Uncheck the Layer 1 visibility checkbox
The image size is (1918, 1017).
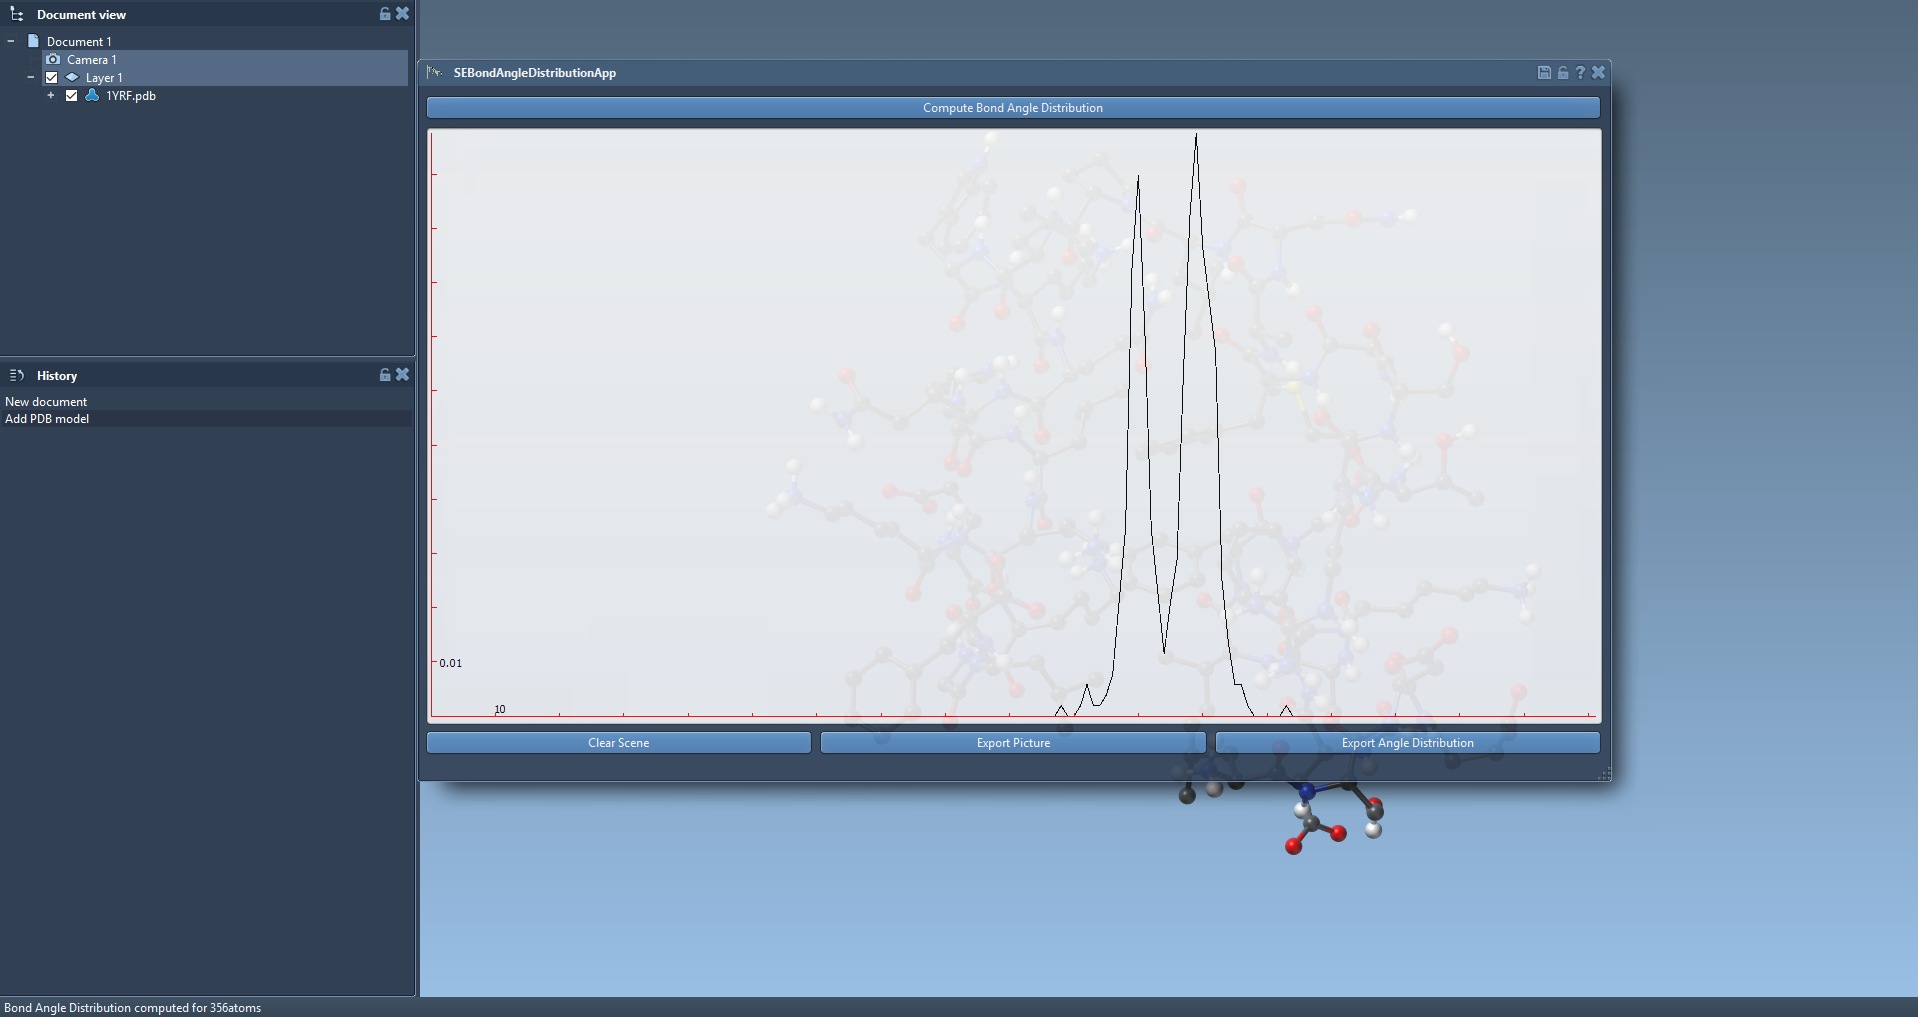(52, 78)
